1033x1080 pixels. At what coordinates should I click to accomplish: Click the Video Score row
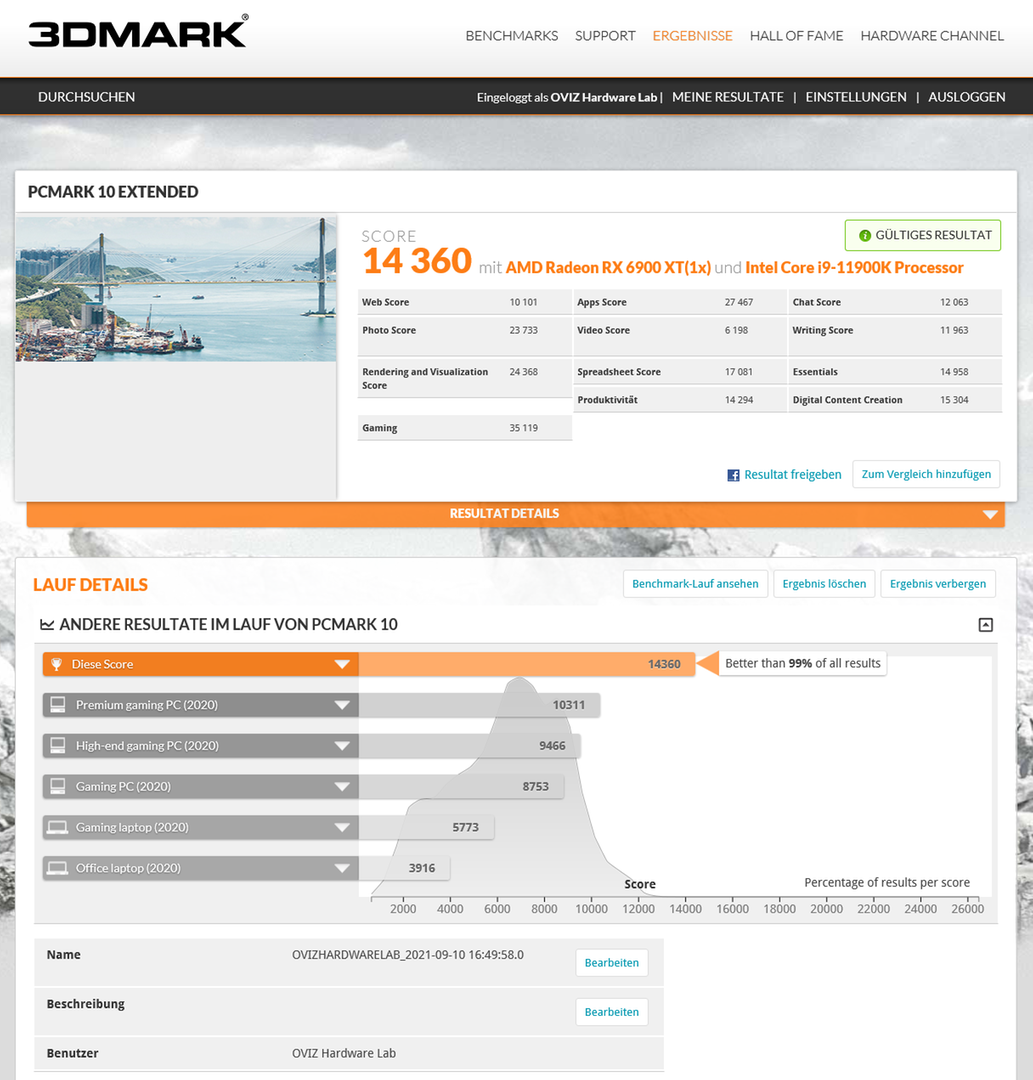[680, 337]
